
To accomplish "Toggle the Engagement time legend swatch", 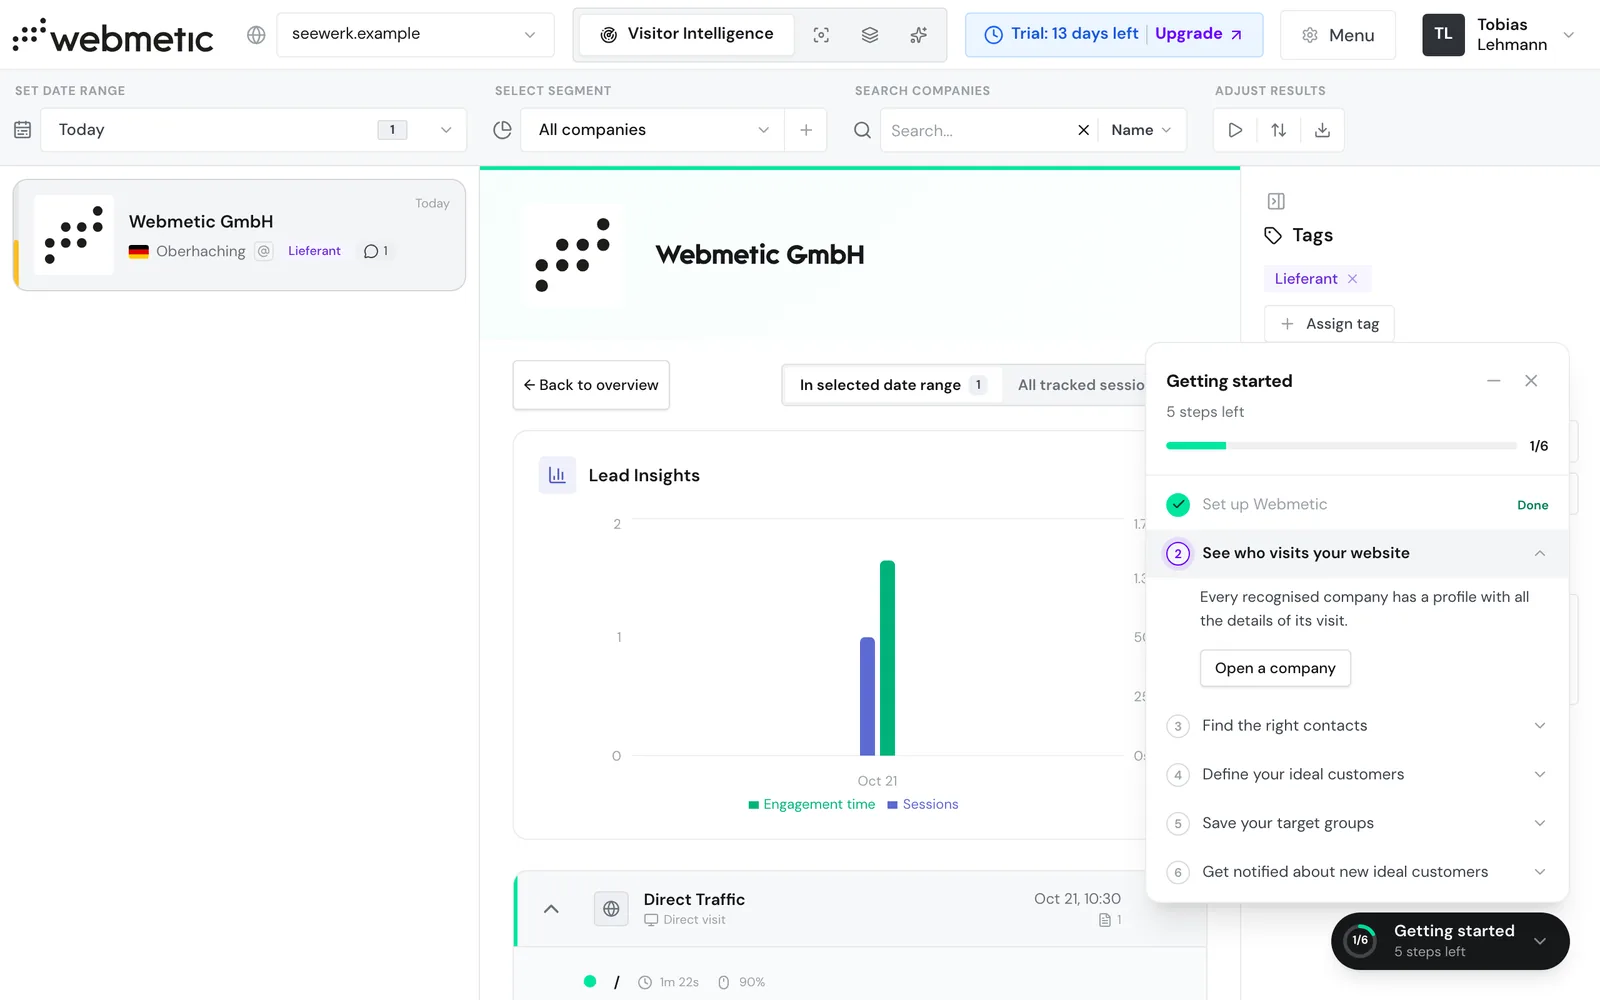I will (754, 805).
